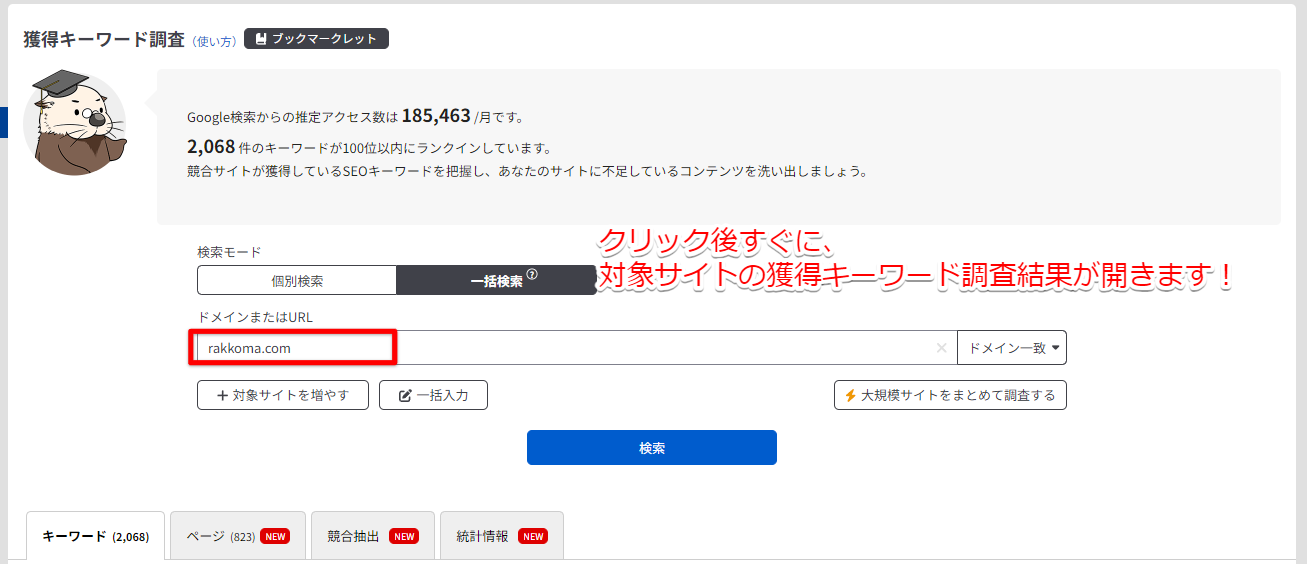Go to the 競合抽出 tab
This screenshot has width=1307, height=564.
pos(354,536)
